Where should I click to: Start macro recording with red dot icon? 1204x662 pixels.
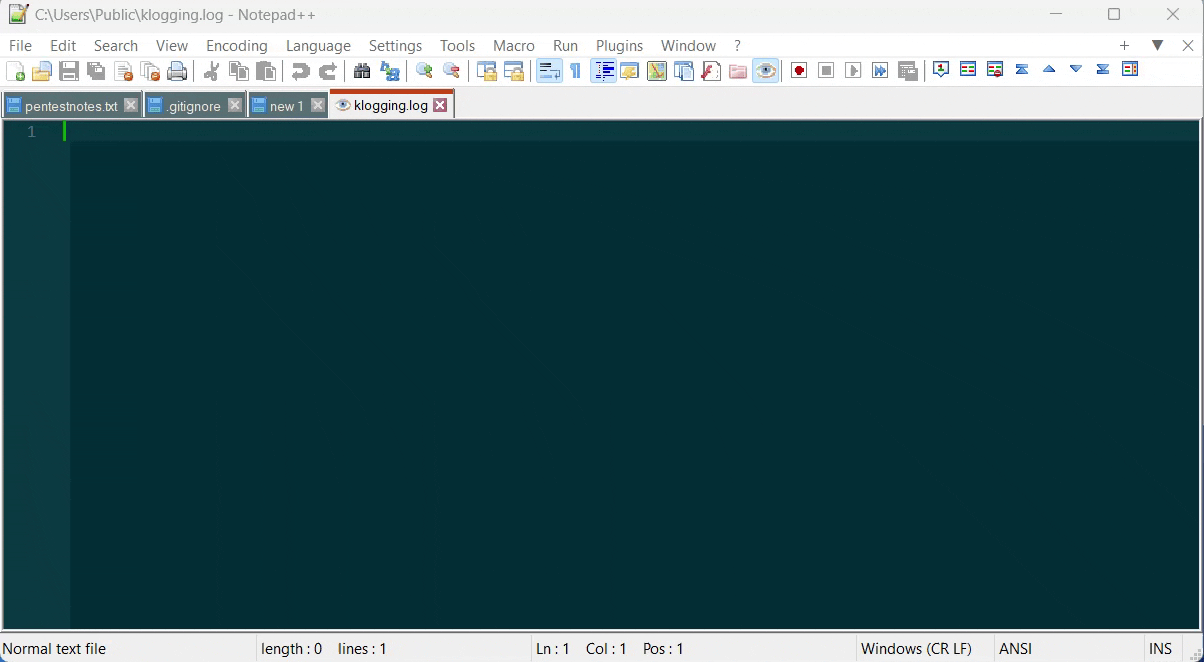pyautogui.click(x=798, y=70)
